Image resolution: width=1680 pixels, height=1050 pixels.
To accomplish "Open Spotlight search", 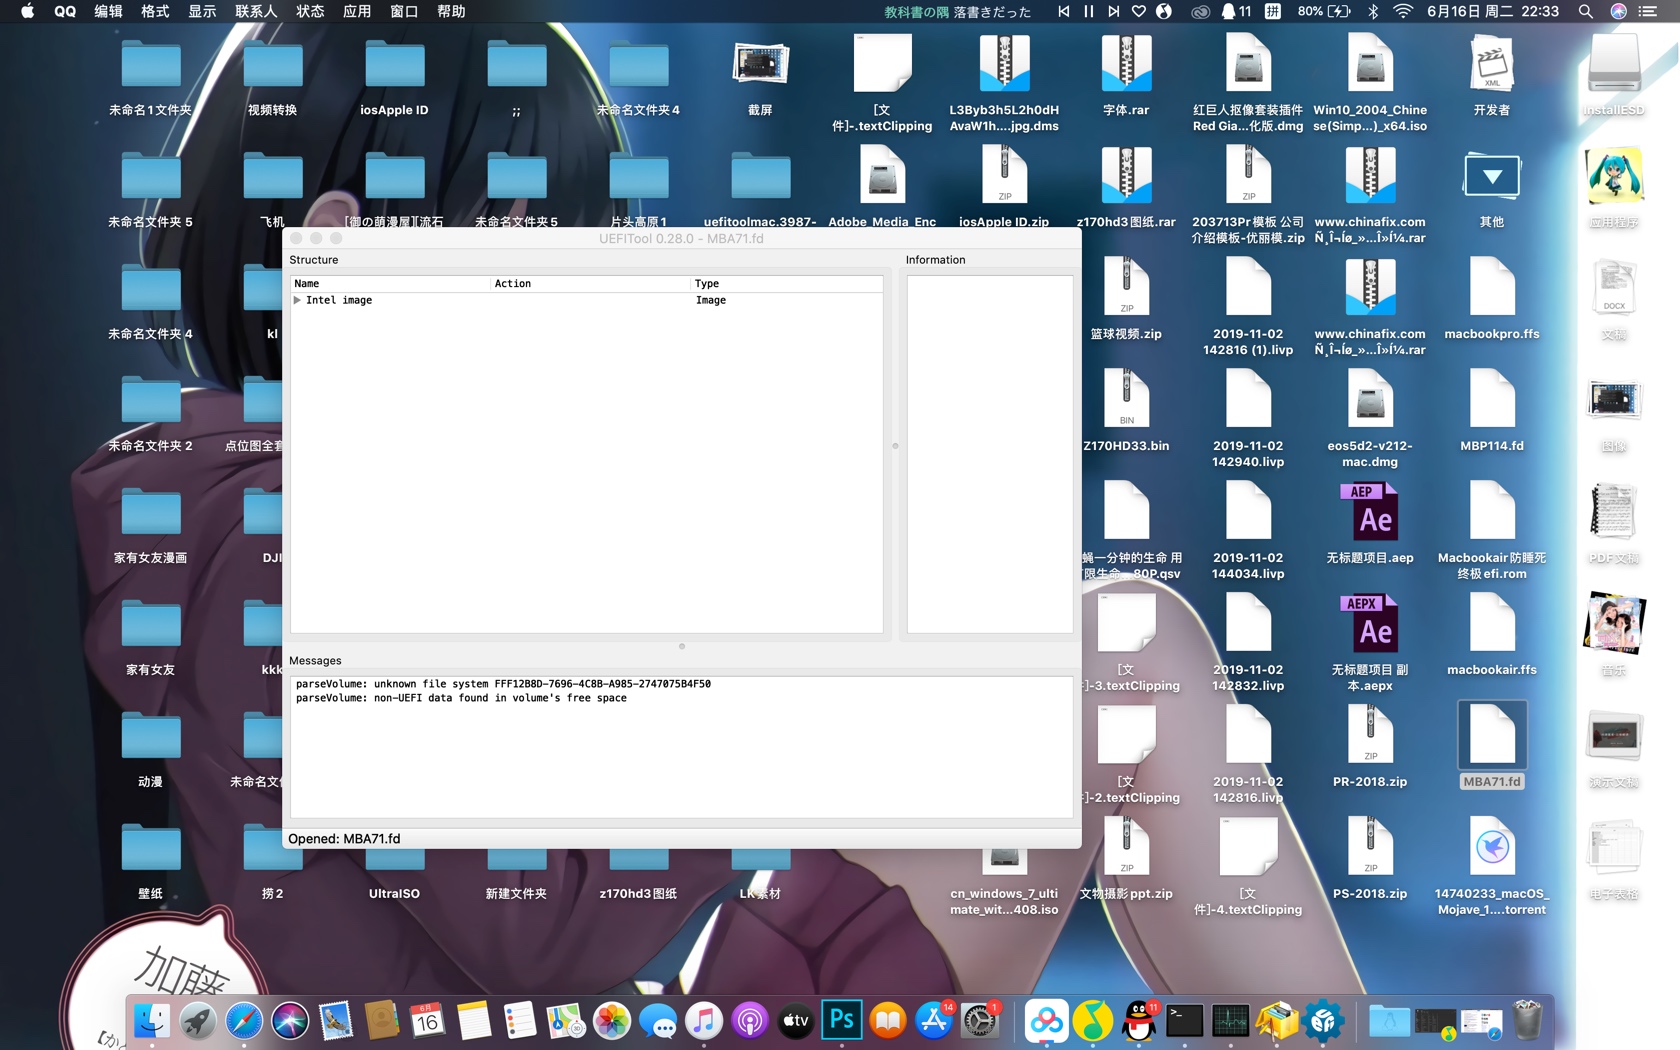I will [1585, 11].
